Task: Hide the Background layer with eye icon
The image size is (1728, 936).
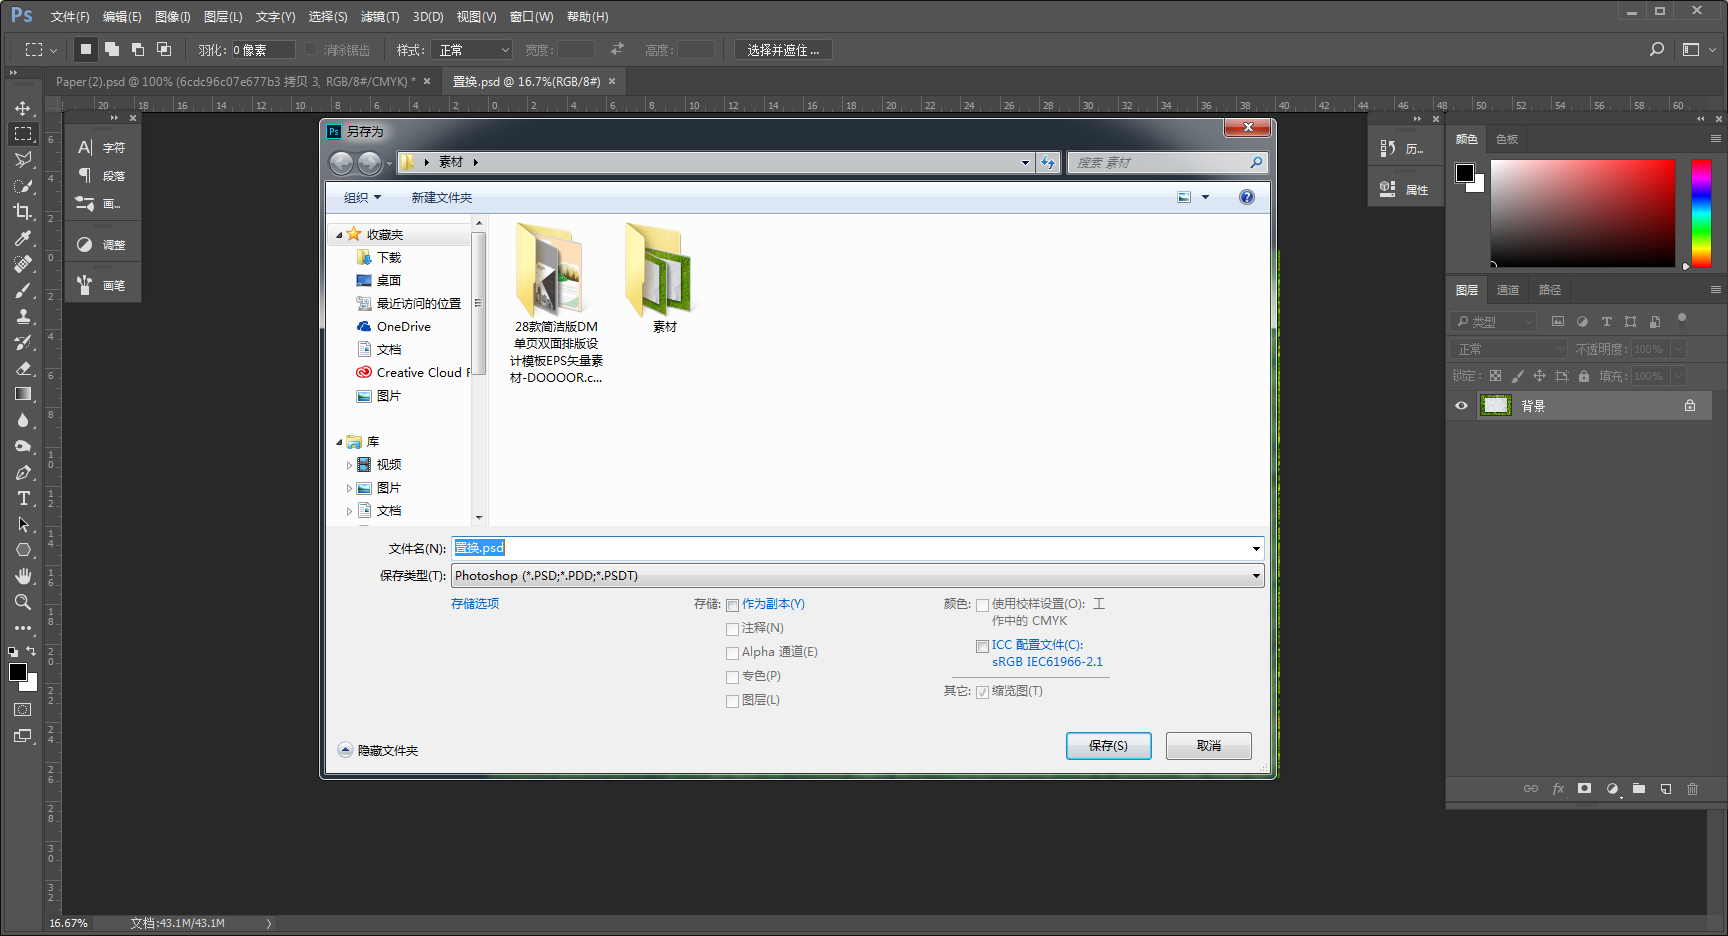Action: pos(1461,406)
